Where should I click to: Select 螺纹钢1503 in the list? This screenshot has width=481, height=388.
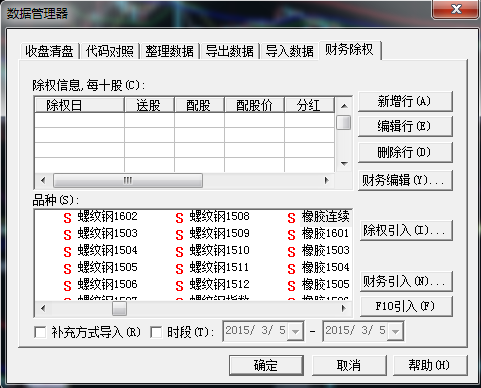click(107, 233)
